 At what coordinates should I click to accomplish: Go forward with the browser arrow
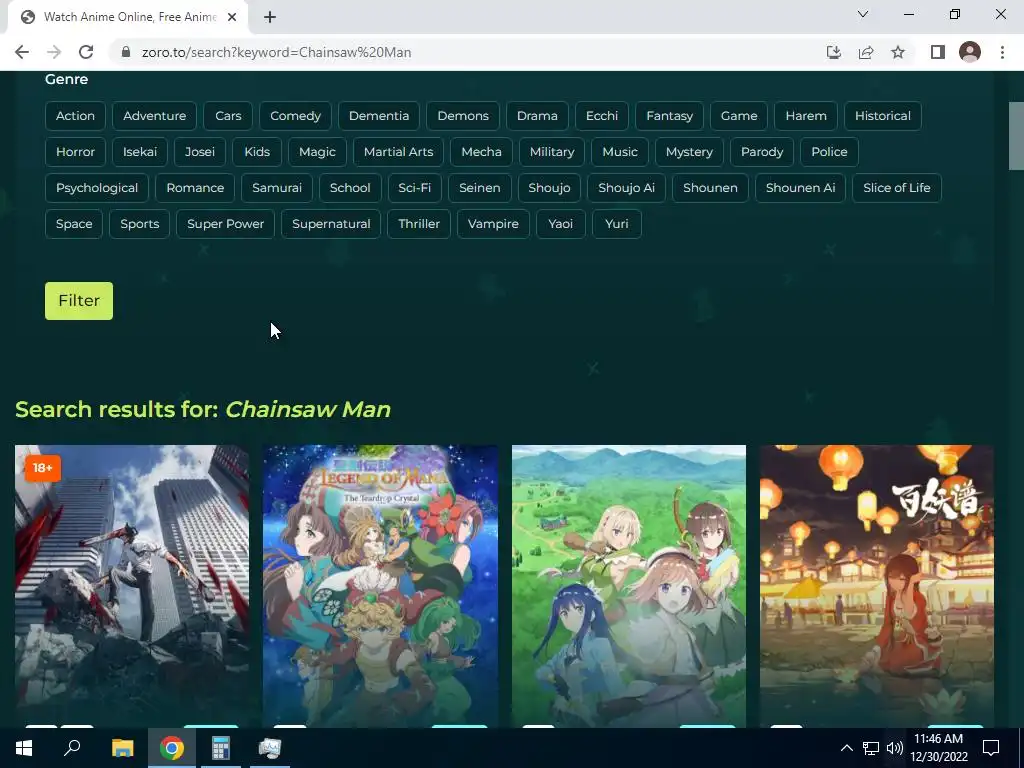(54, 52)
